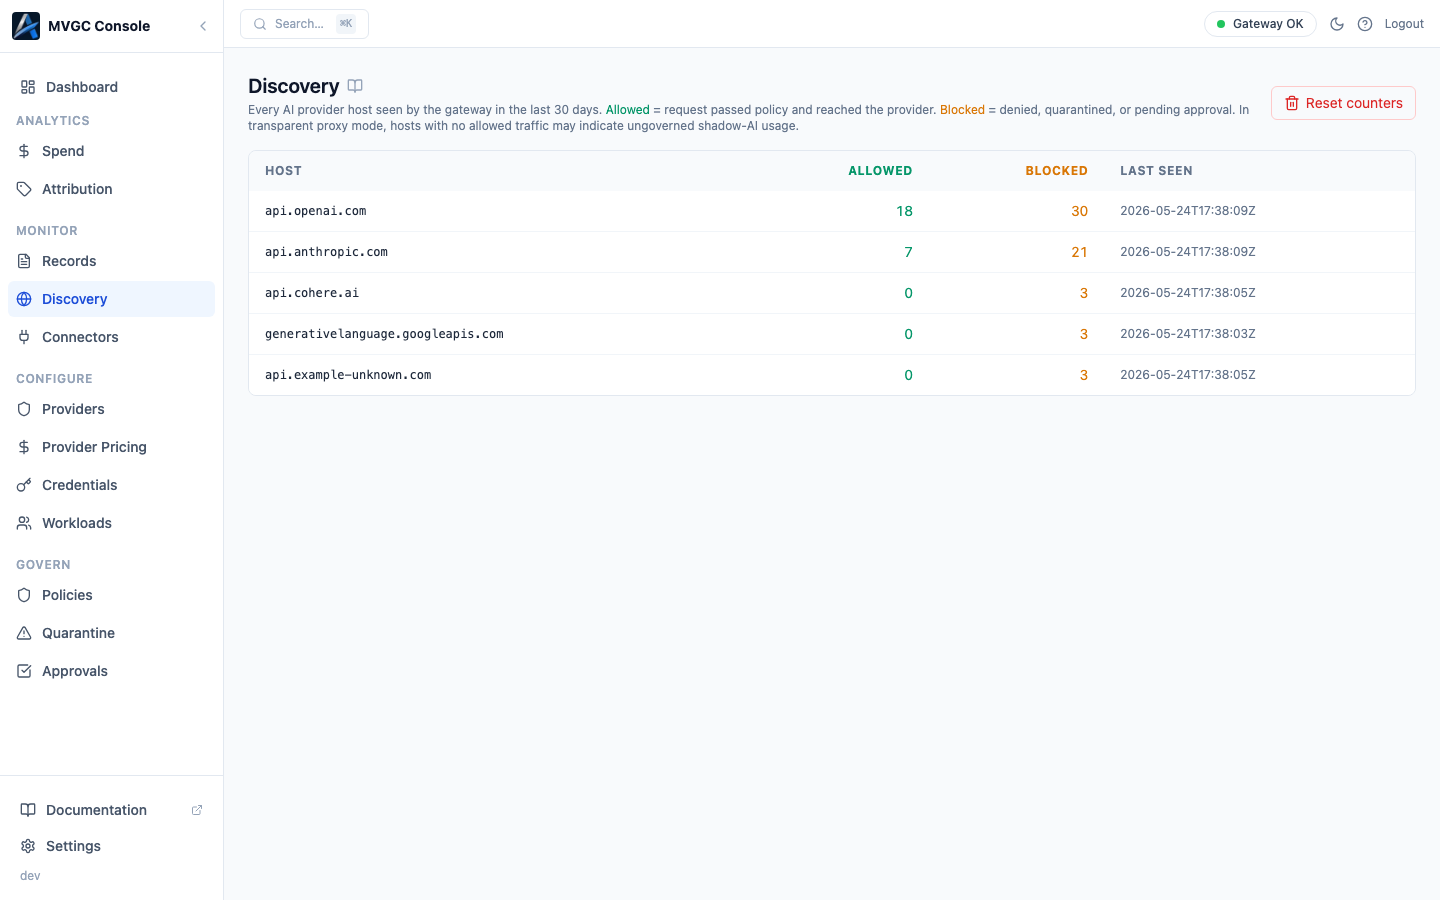
Task: Click the Providers shield icon
Action: pos(24,409)
